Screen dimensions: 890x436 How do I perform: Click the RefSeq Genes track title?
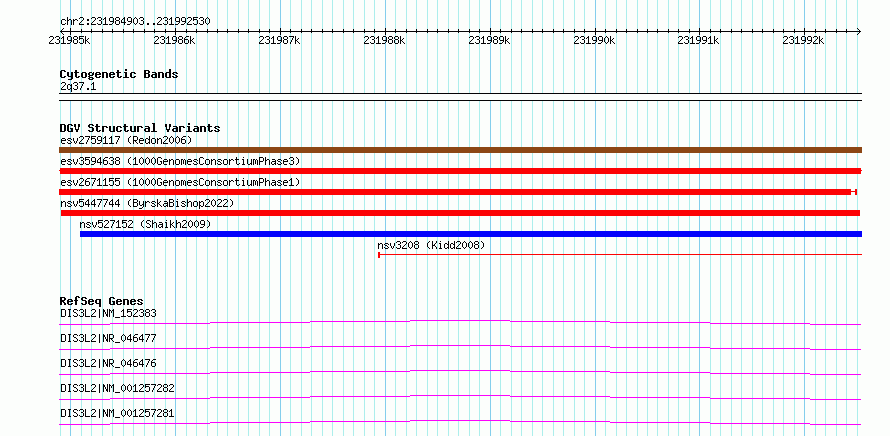(x=102, y=301)
